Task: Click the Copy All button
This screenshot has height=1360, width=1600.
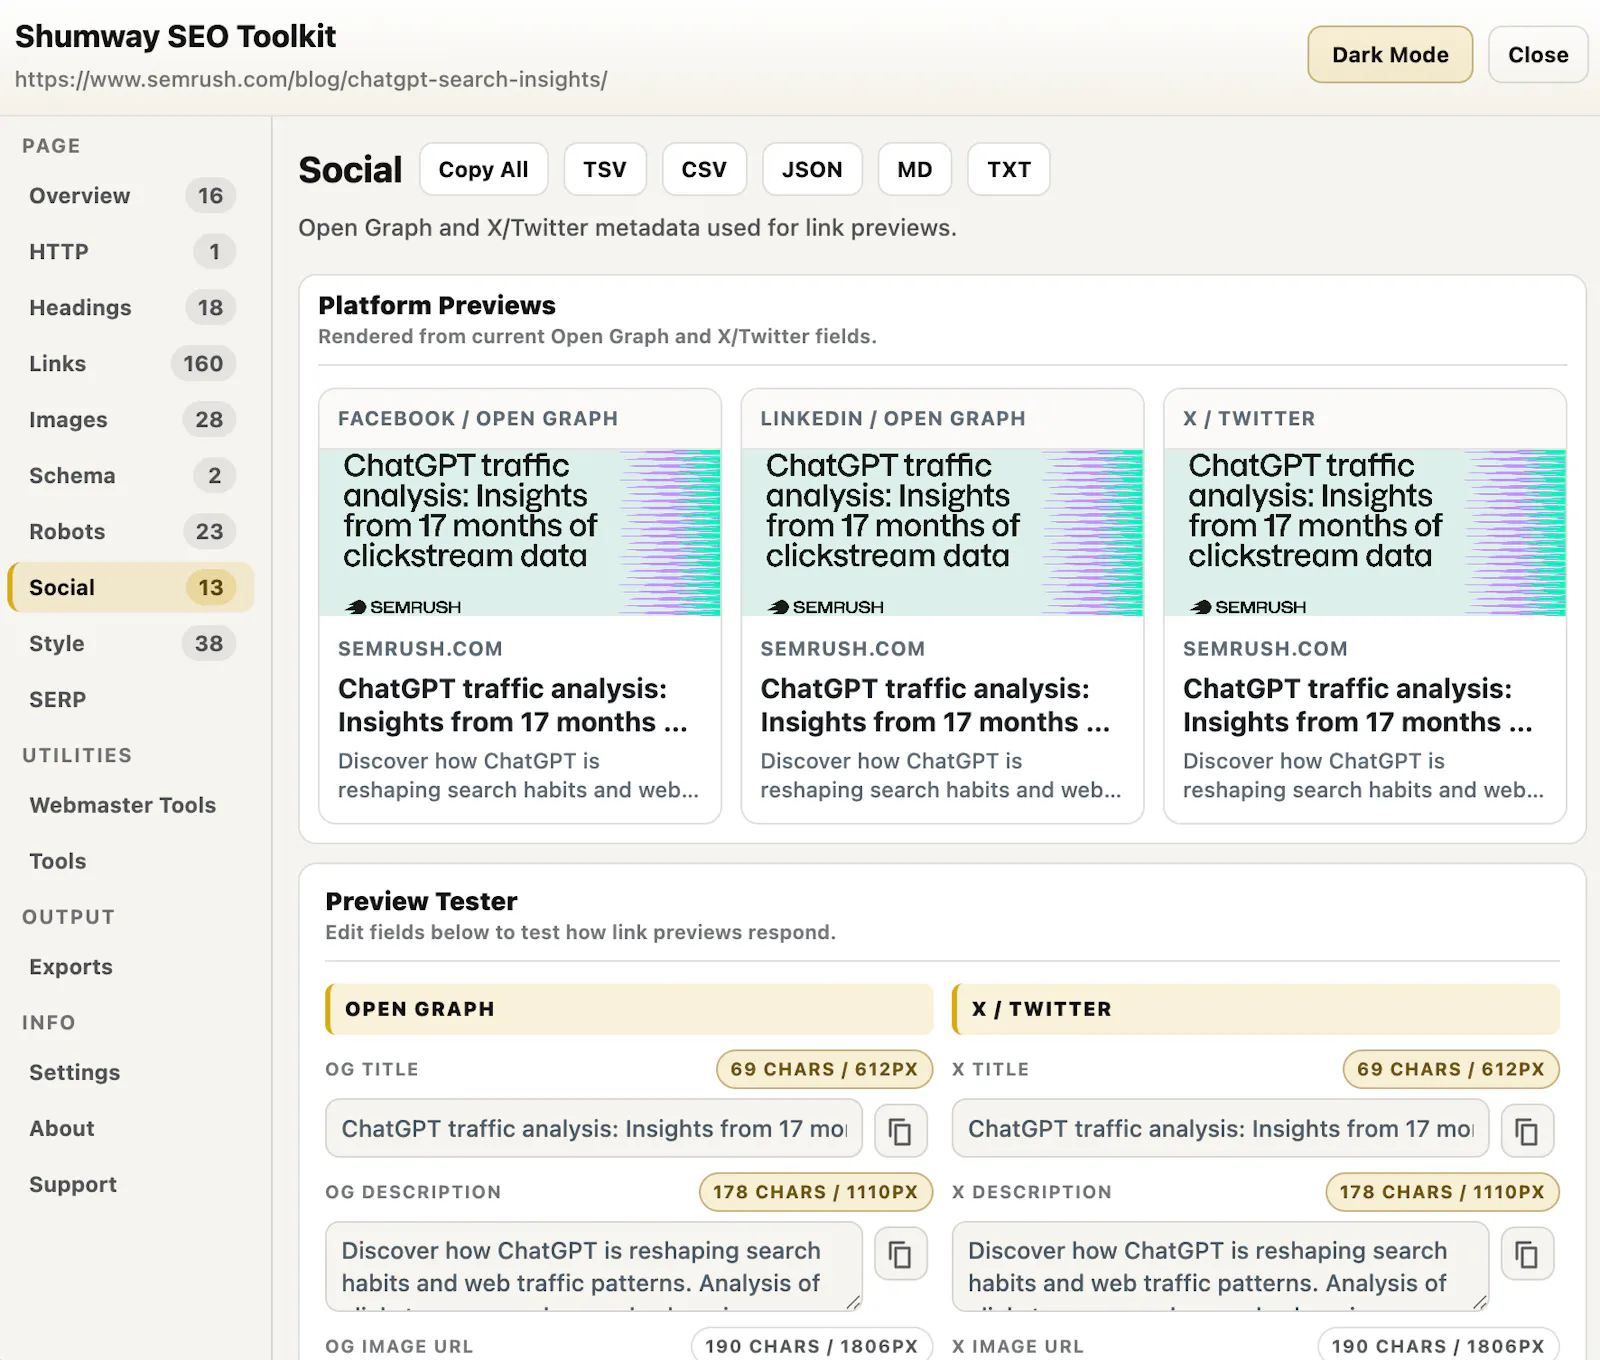Action: (x=483, y=169)
